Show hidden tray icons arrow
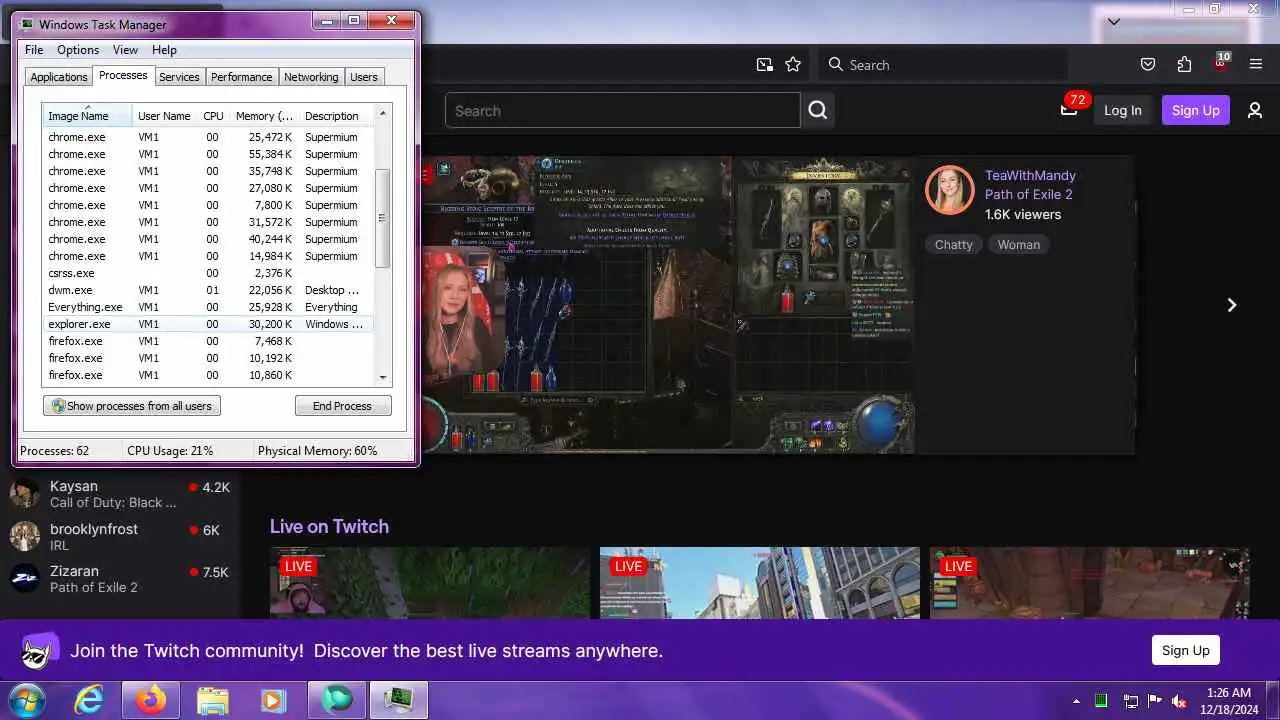Screen dimensions: 1280x720 (1076, 701)
